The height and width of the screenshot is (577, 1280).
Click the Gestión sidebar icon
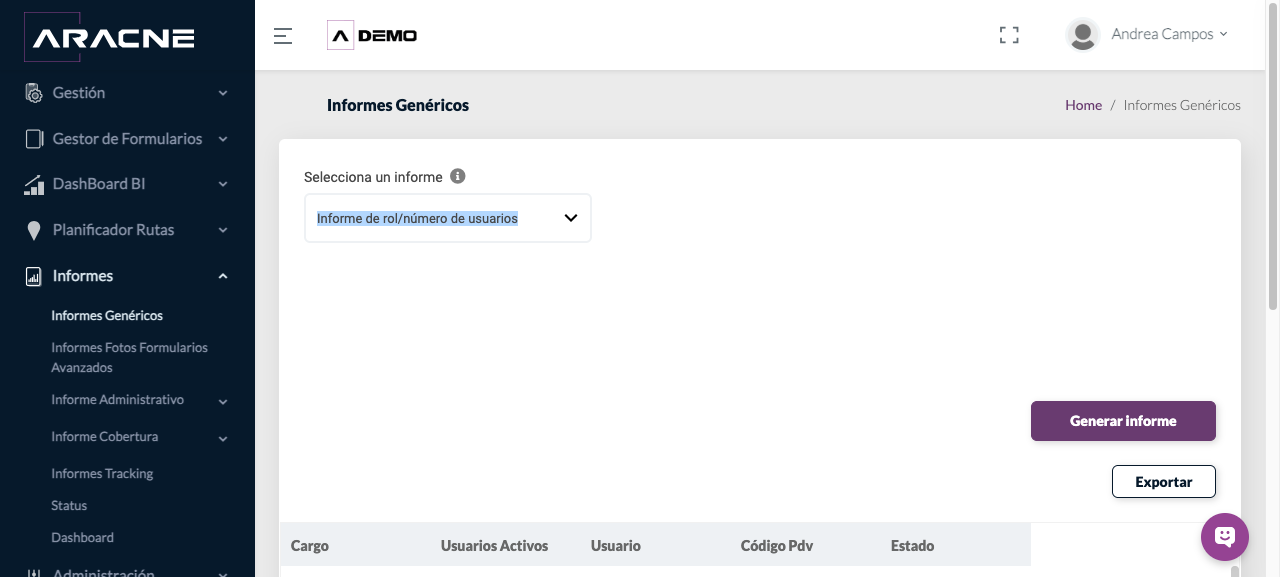(34, 93)
